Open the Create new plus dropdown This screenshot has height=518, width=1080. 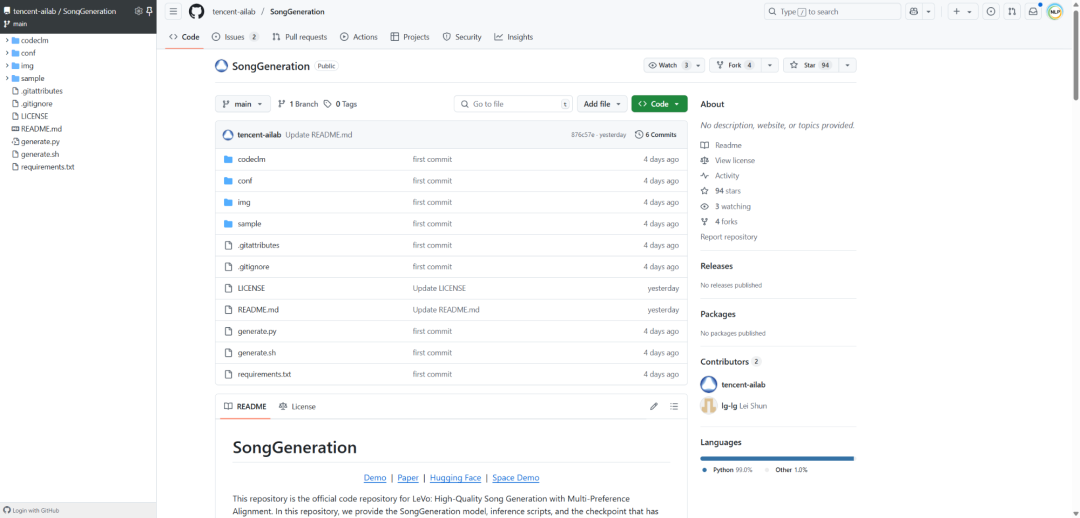(963, 12)
